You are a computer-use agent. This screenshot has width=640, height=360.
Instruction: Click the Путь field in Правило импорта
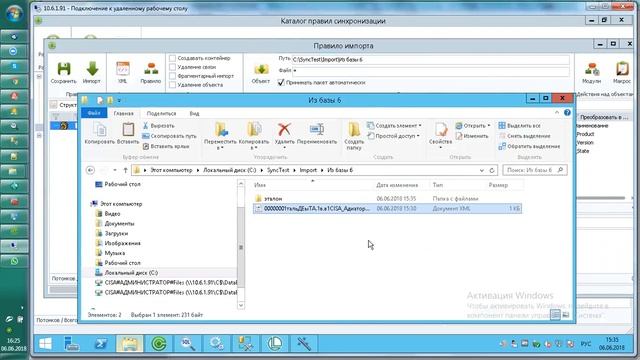431,60
